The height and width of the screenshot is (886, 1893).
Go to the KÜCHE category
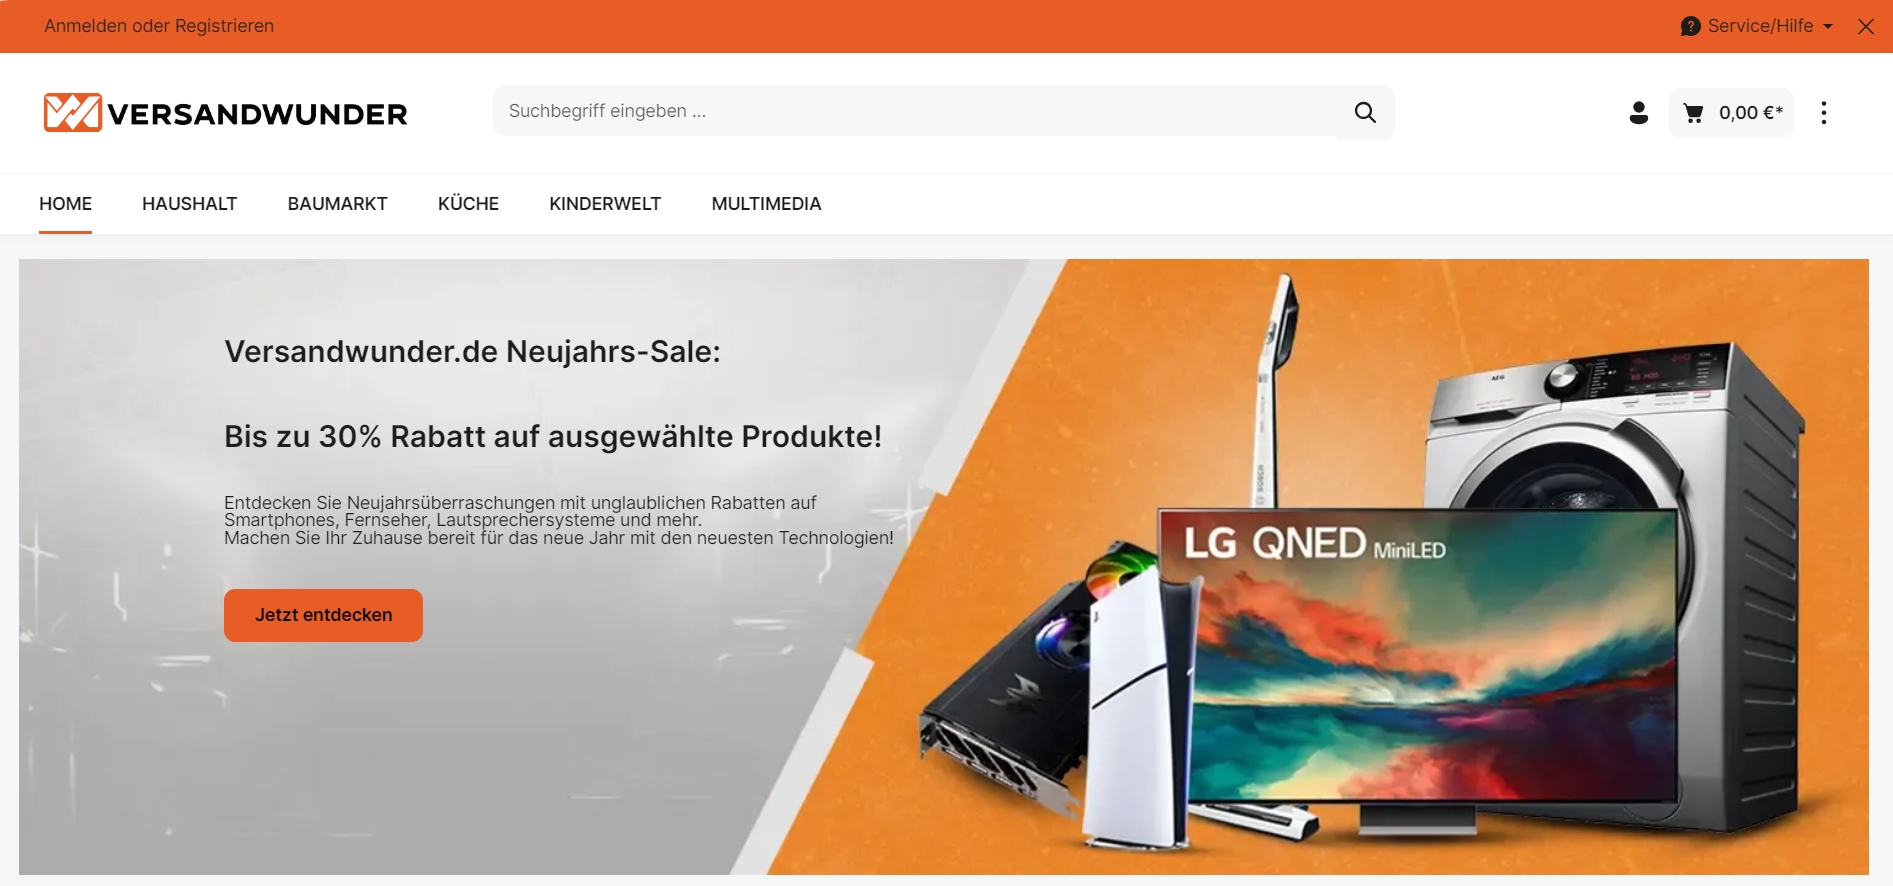coord(468,204)
